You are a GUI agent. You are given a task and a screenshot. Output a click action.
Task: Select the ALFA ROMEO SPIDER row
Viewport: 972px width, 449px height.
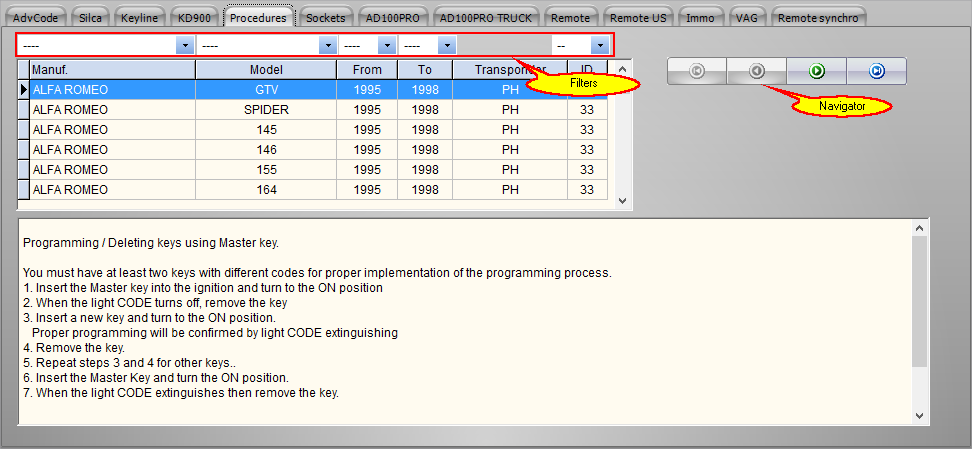[x=266, y=110]
